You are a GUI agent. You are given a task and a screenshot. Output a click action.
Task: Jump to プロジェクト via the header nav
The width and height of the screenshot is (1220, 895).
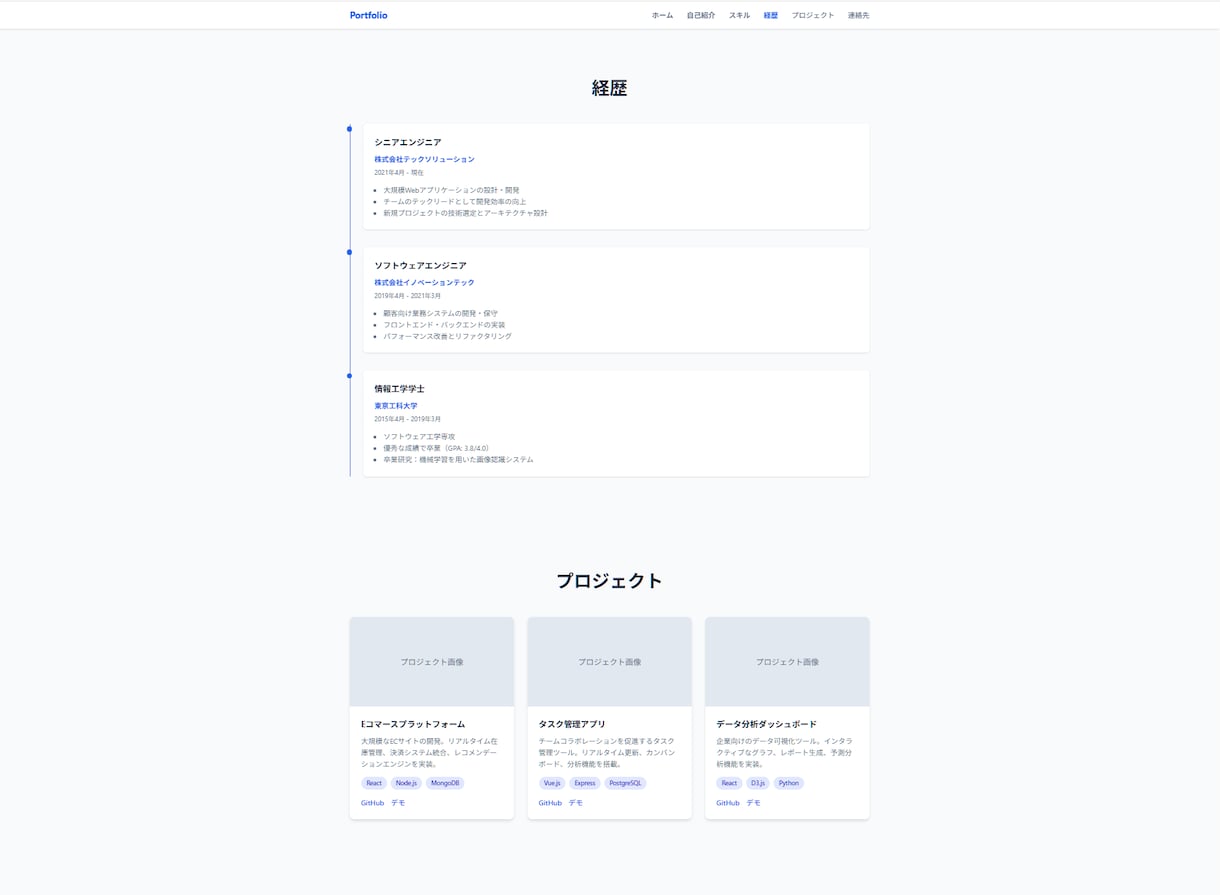tap(813, 15)
